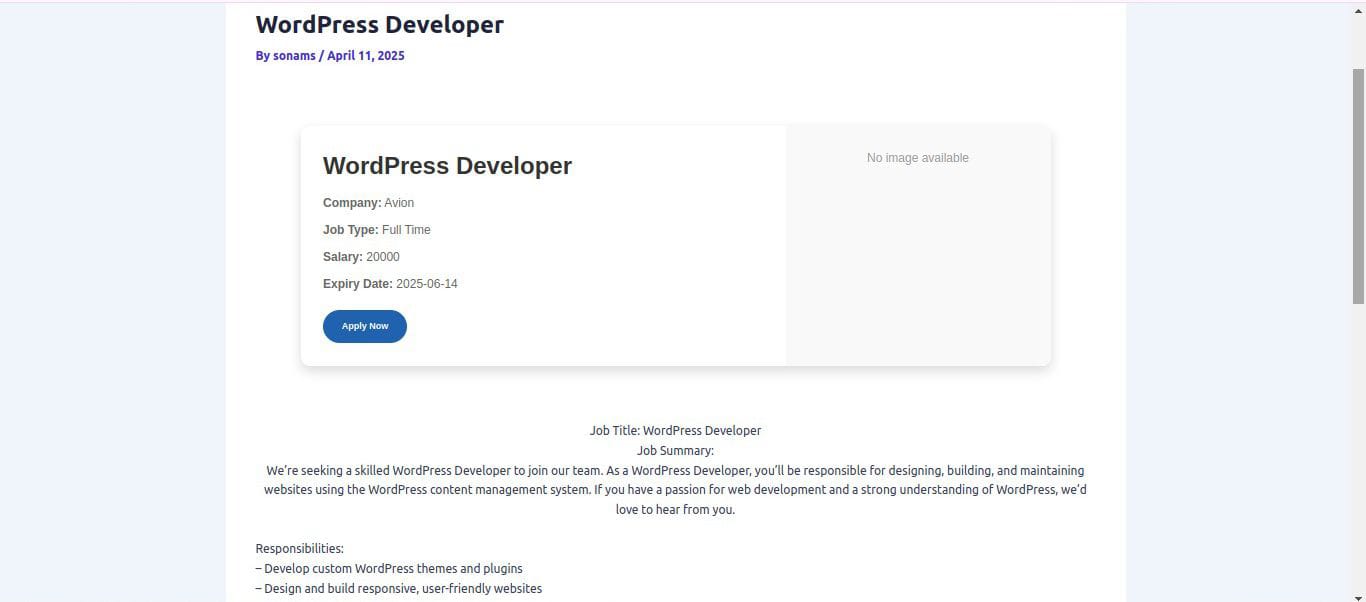The width and height of the screenshot is (1366, 602).
Task: Select the job description paragraph
Action: (675, 489)
